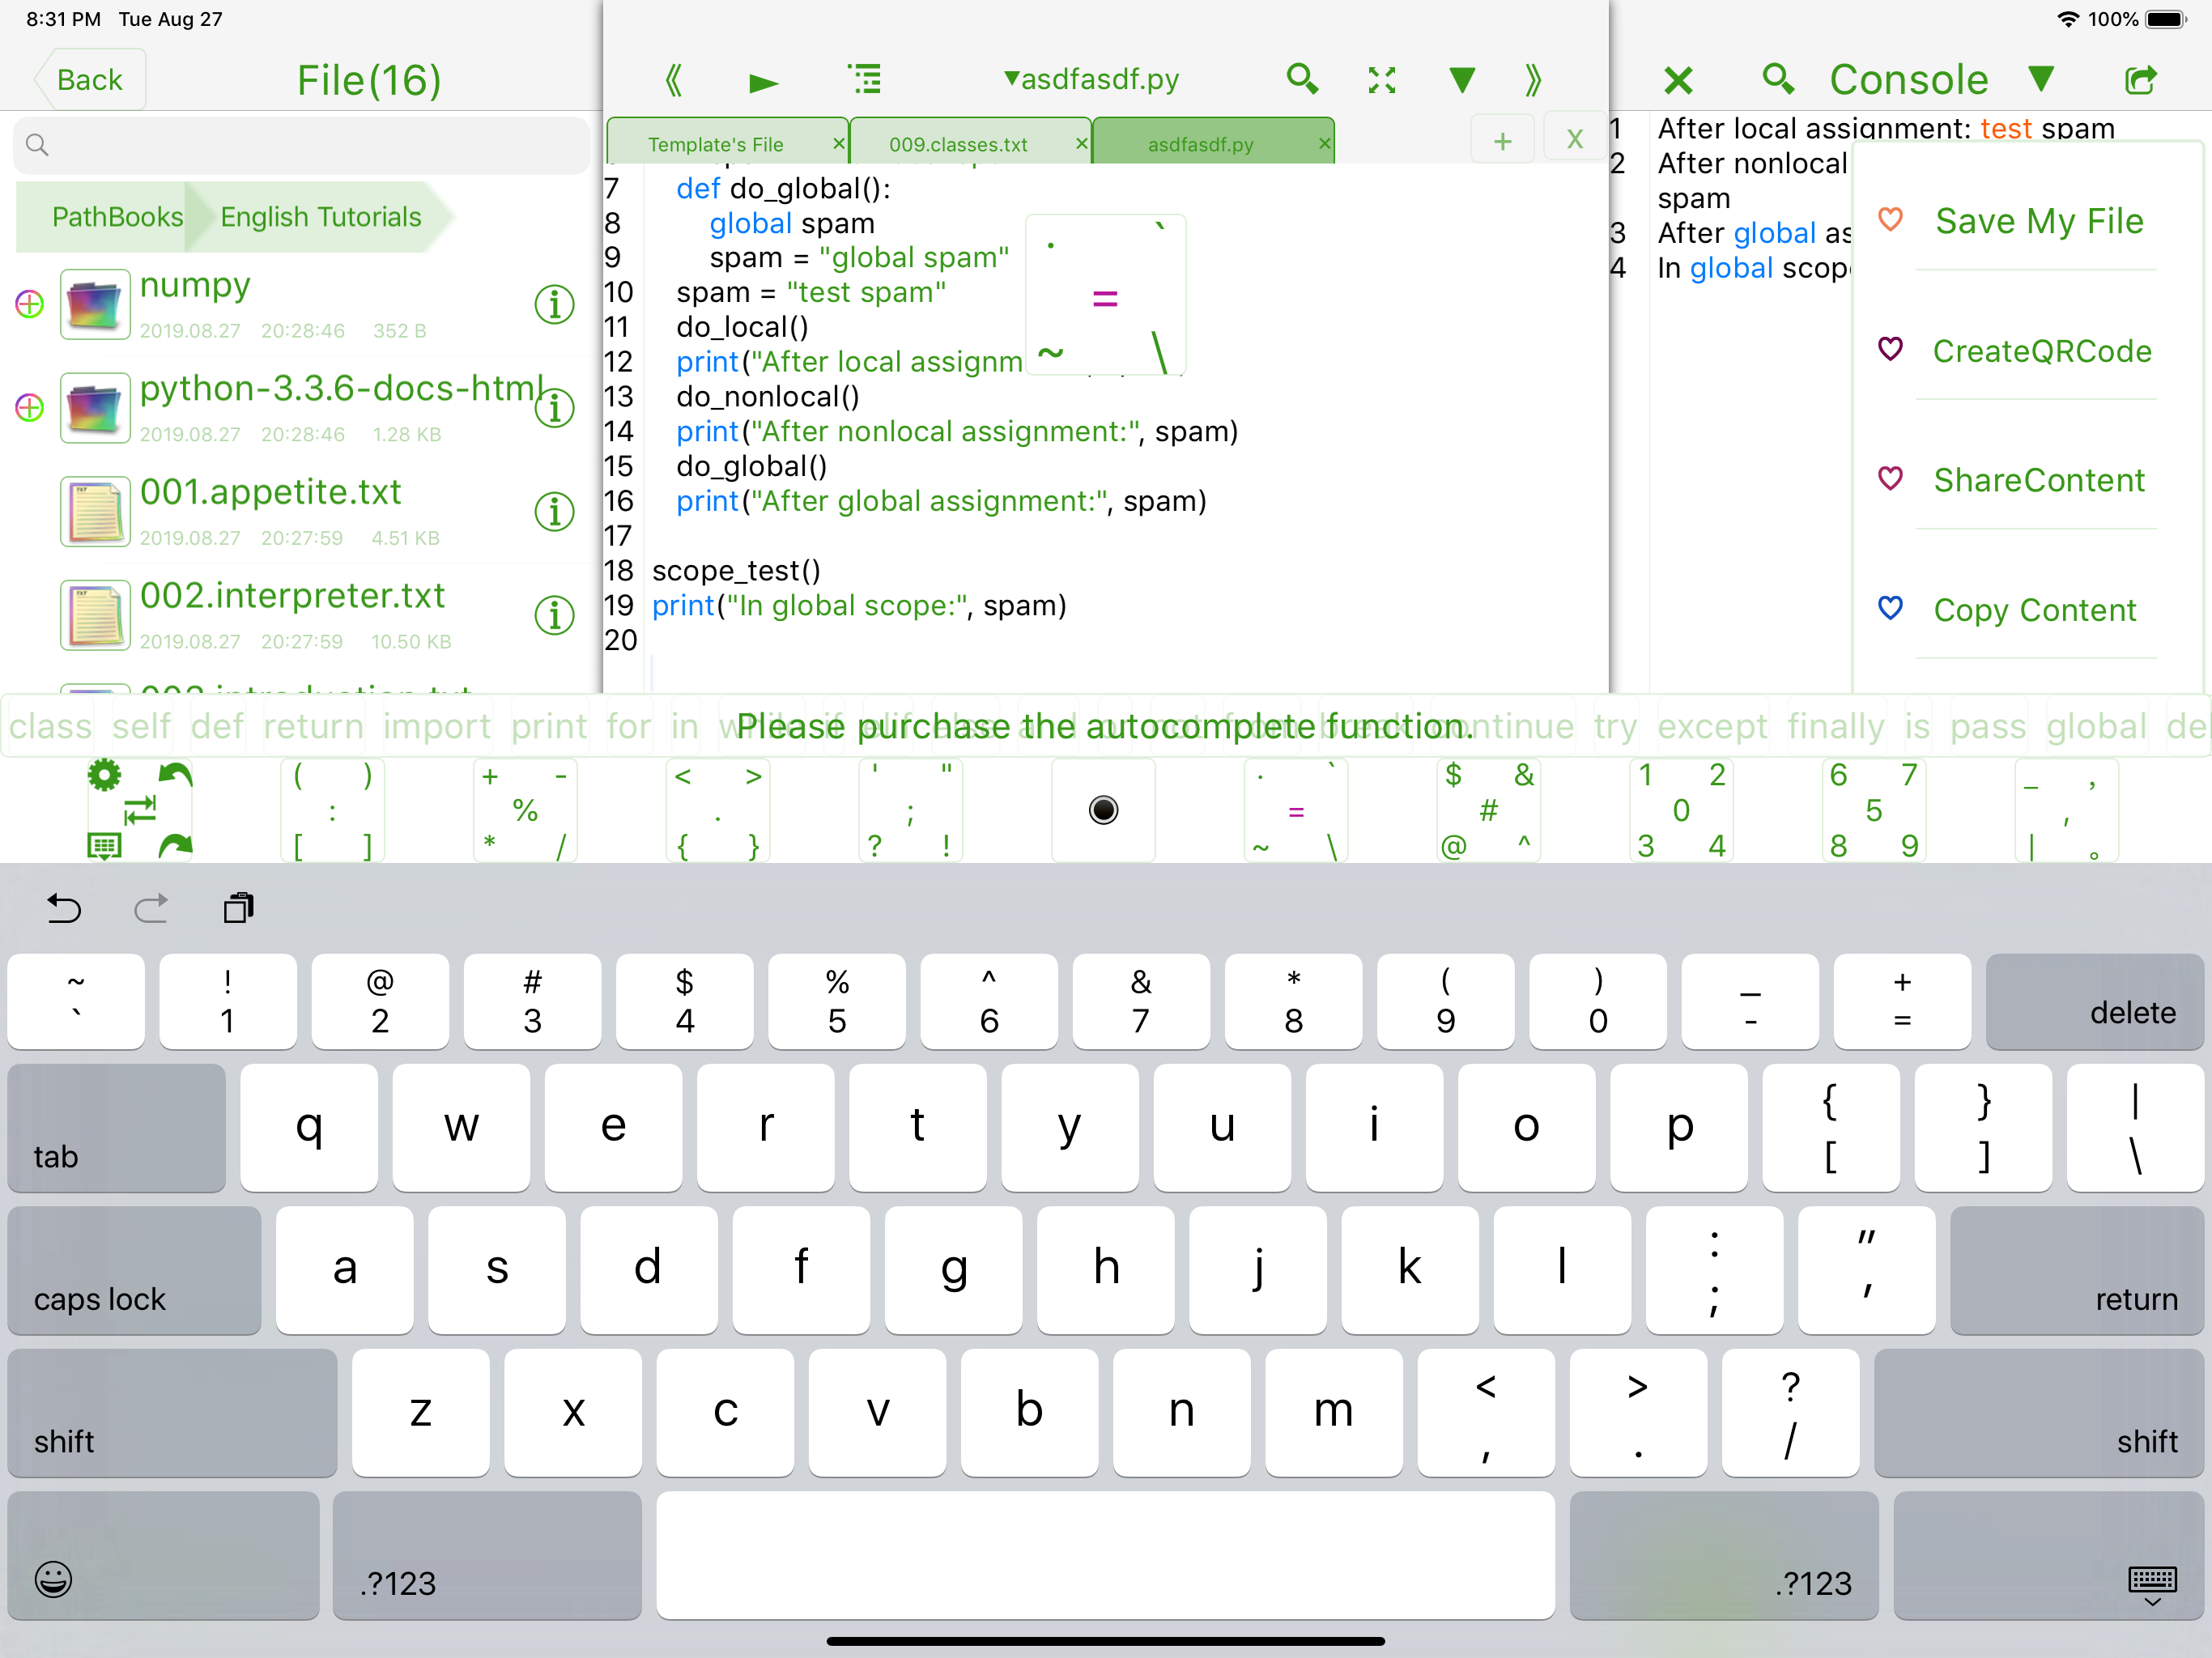
Task: Open the console share icon
Action: coord(2140,79)
